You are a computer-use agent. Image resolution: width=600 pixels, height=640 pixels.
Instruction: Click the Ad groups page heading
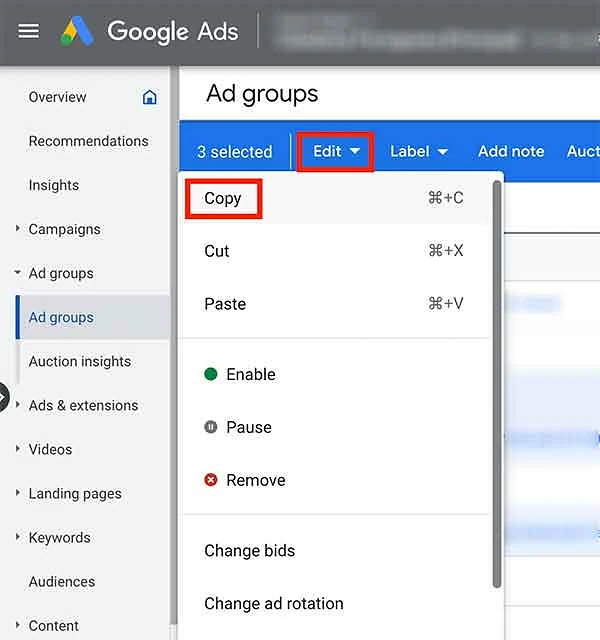[x=262, y=95]
